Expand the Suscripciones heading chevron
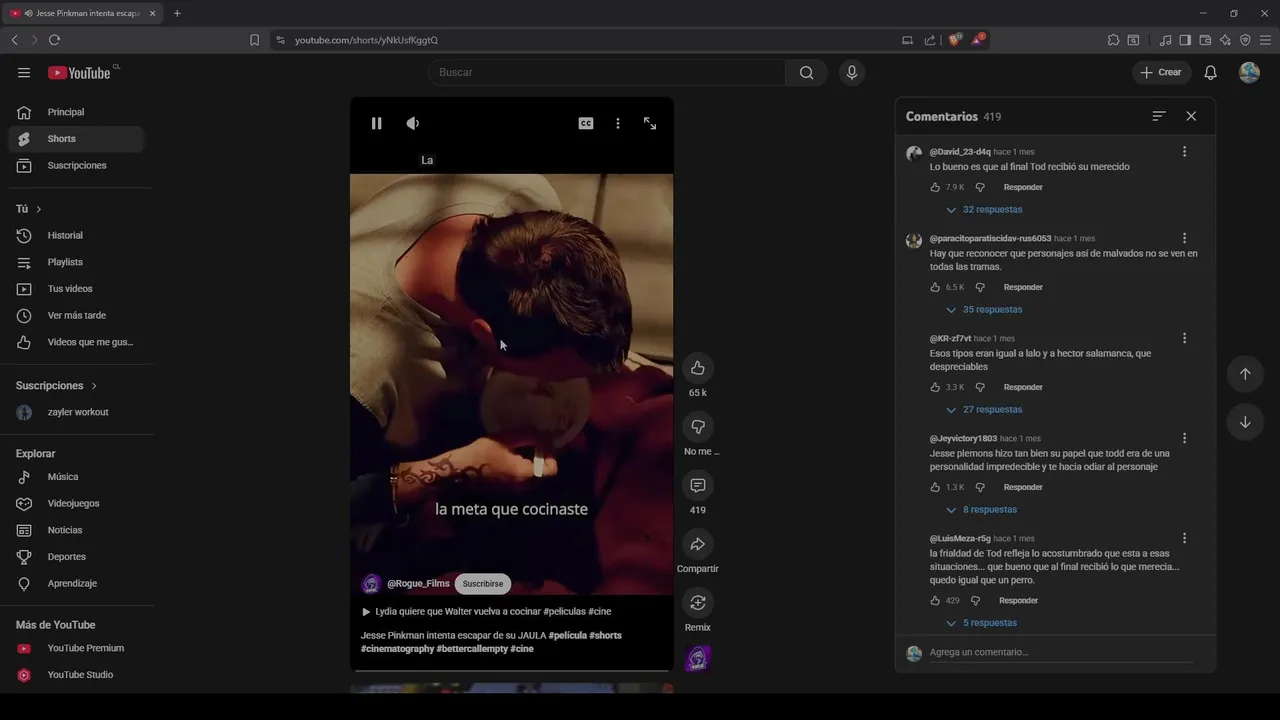Image resolution: width=1280 pixels, height=720 pixels. [x=94, y=386]
